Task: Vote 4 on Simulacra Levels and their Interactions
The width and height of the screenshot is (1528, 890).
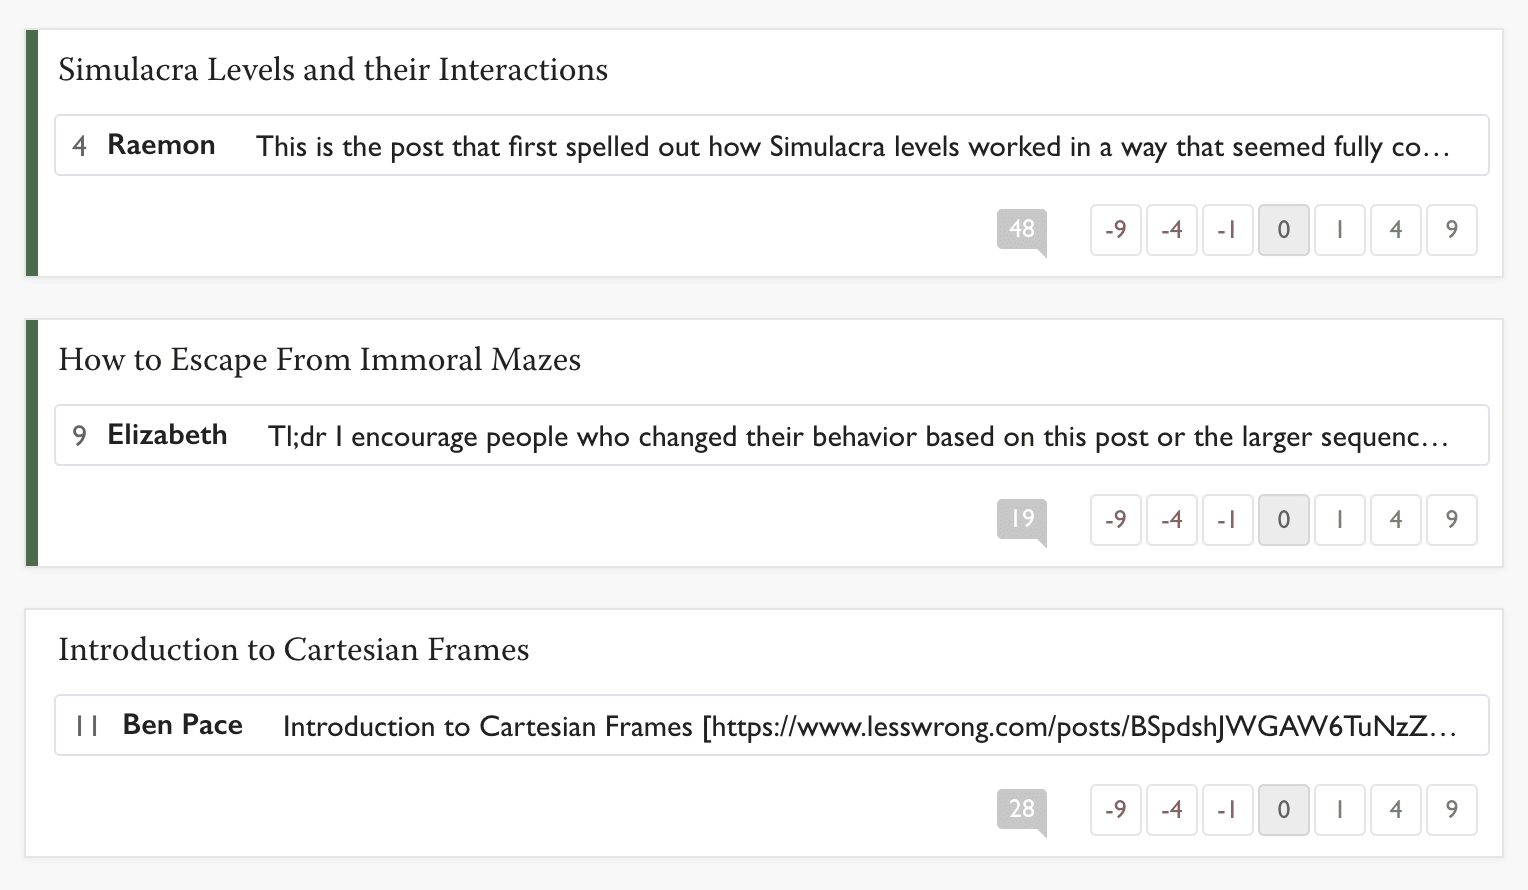Action: (1396, 230)
